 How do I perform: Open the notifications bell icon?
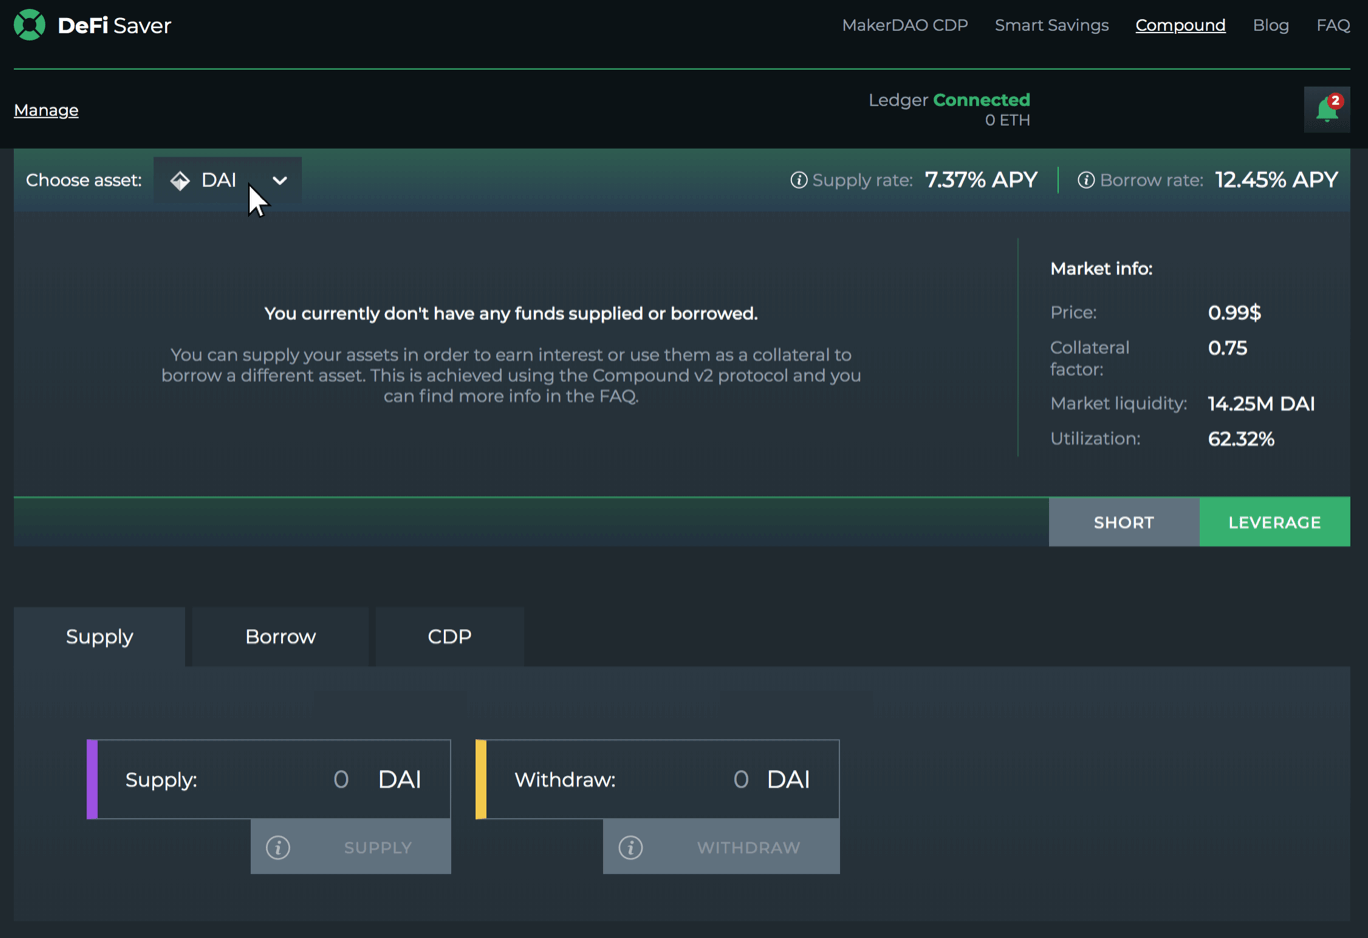(1327, 109)
